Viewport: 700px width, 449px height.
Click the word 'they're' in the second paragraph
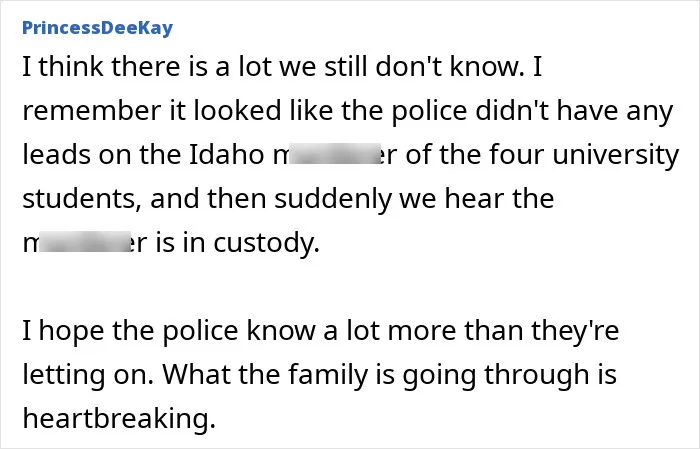[x=575, y=331]
